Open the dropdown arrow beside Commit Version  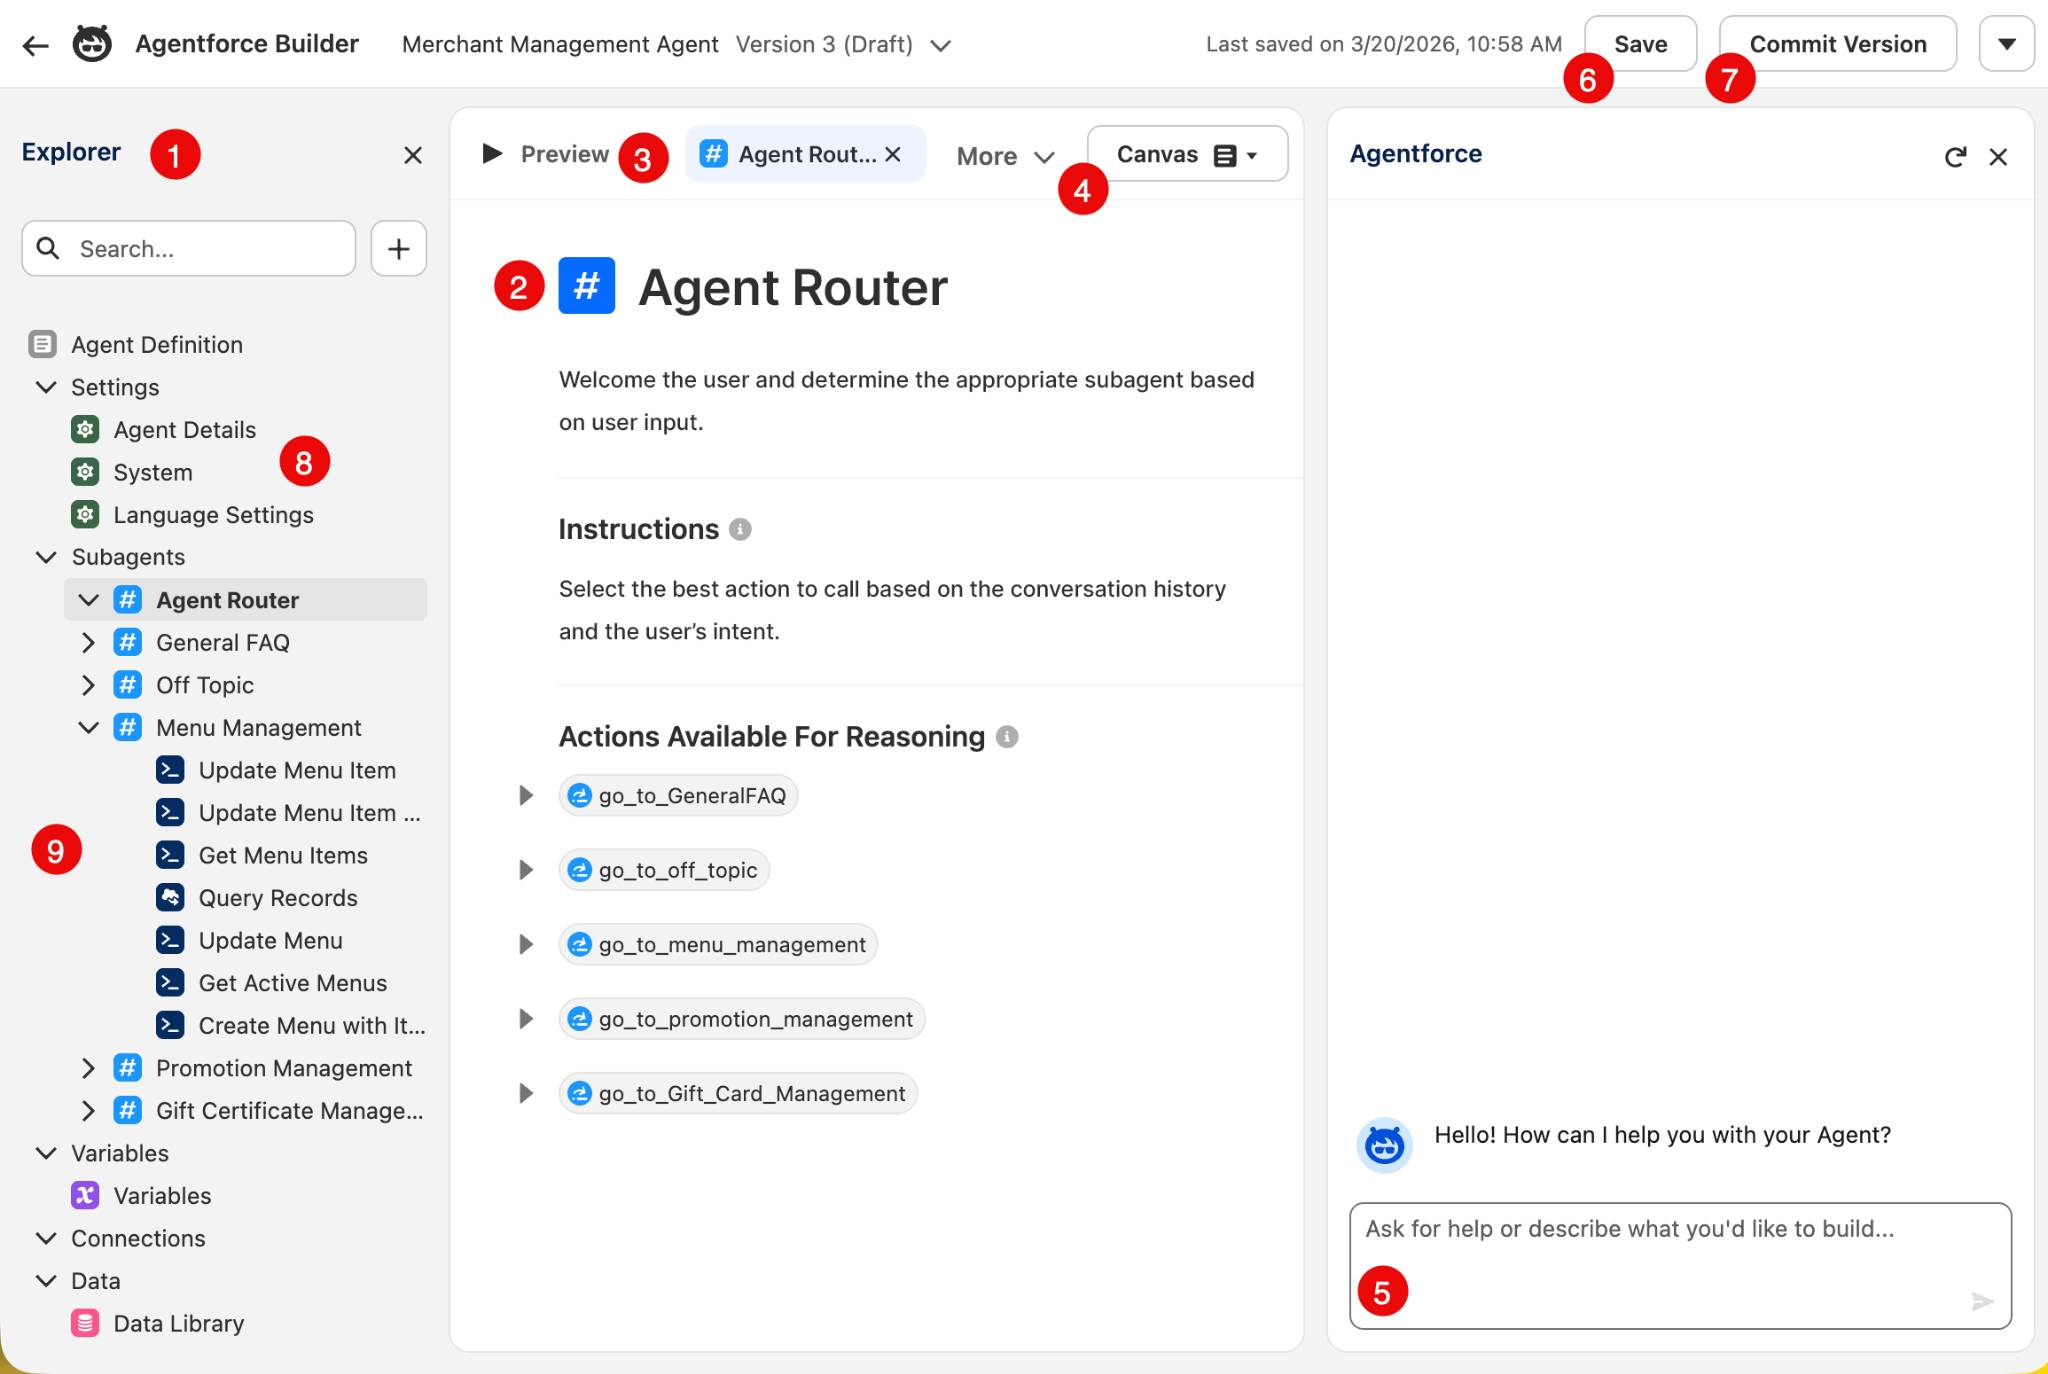click(x=2006, y=44)
